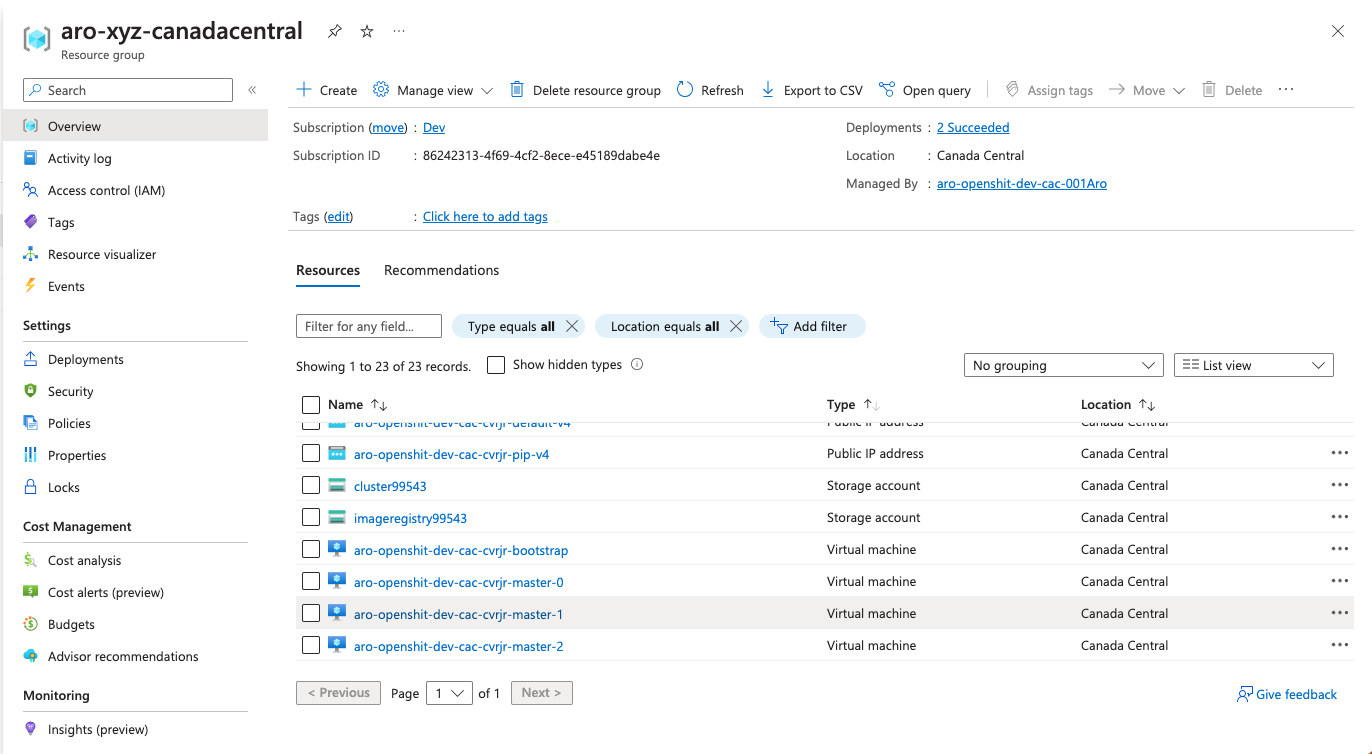The height and width of the screenshot is (754, 1372).
Task: Export resources to CSV
Action: [766, 90]
